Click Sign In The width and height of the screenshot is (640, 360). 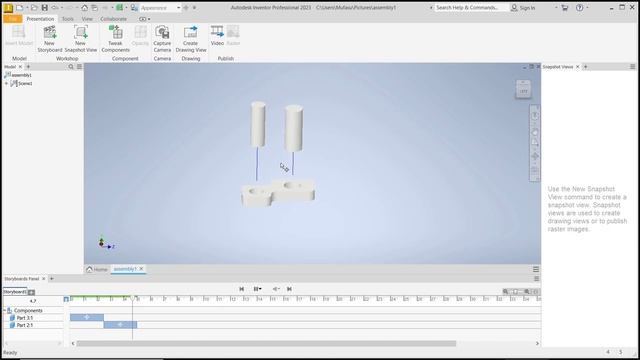(523, 8)
